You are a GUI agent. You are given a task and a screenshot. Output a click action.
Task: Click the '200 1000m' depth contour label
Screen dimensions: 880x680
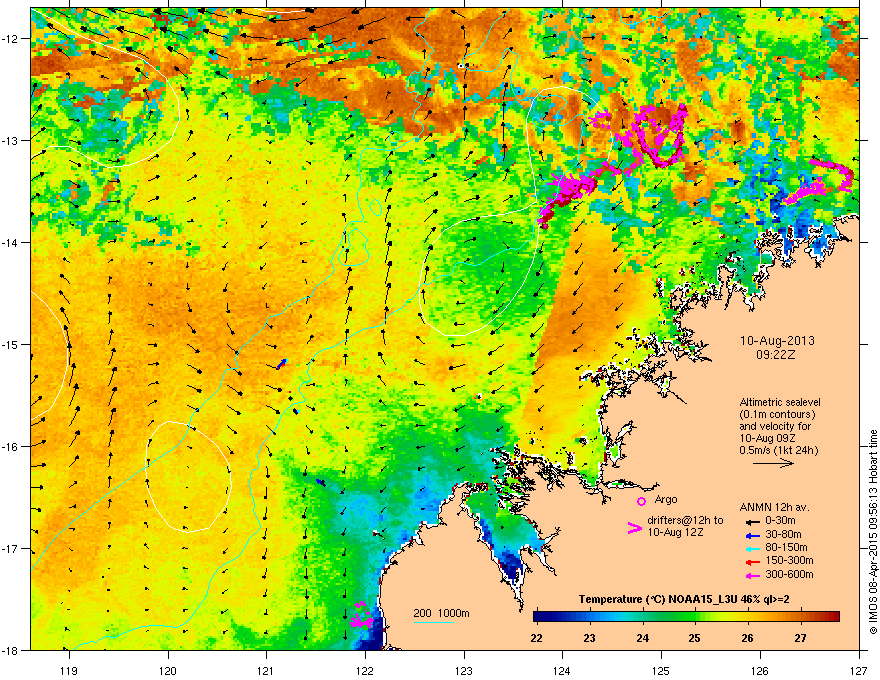click(442, 613)
